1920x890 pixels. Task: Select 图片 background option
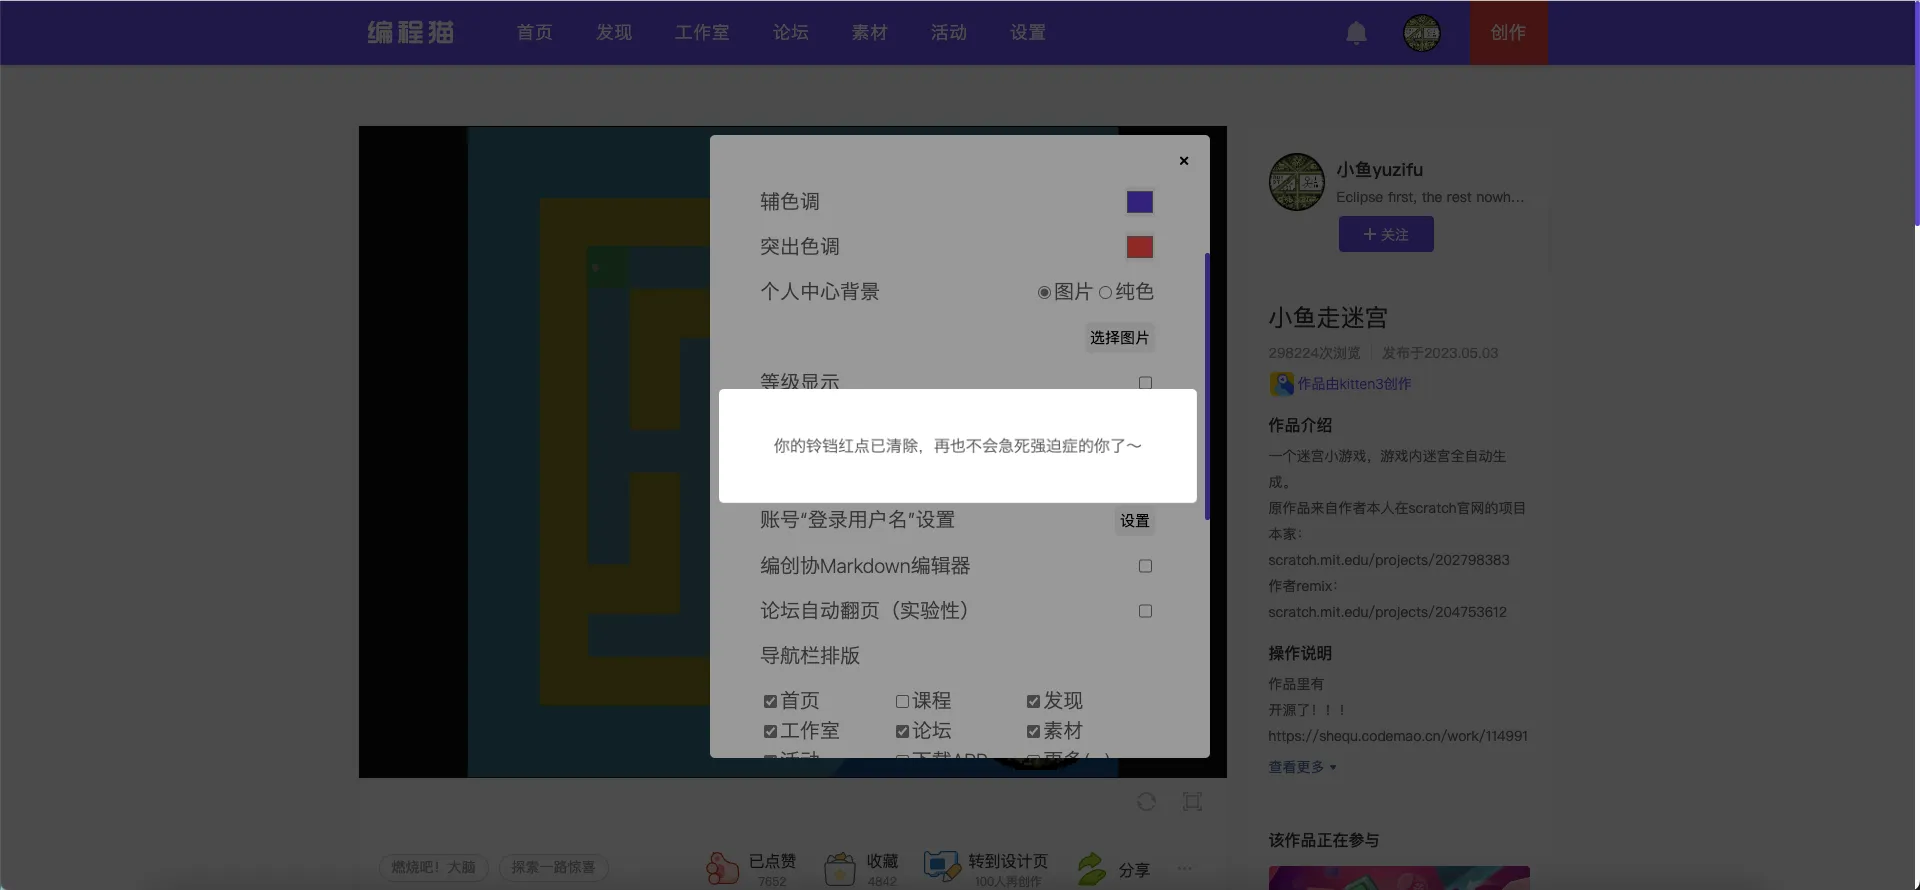(1044, 292)
